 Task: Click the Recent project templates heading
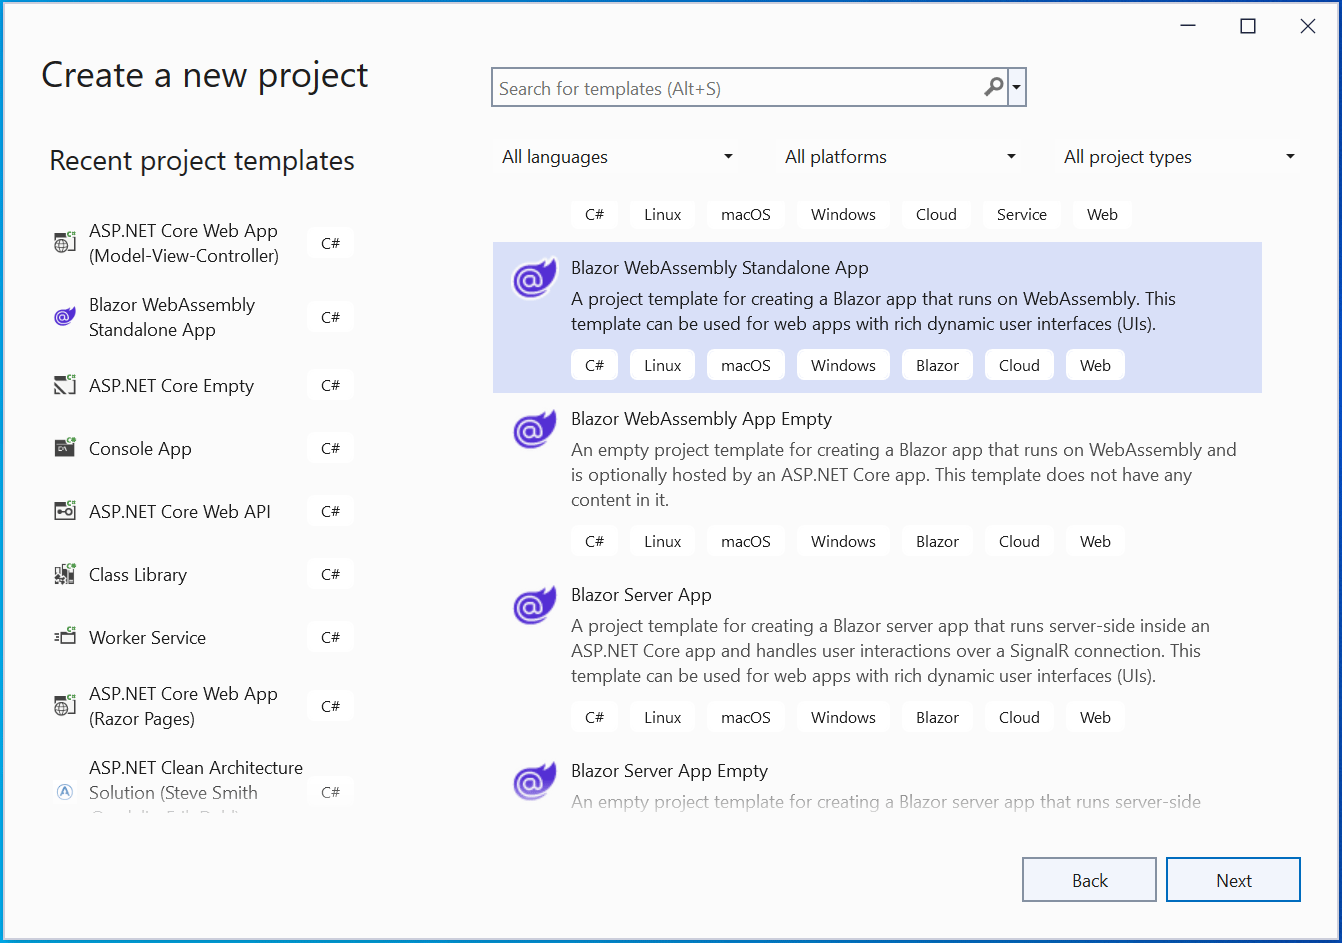[202, 161]
